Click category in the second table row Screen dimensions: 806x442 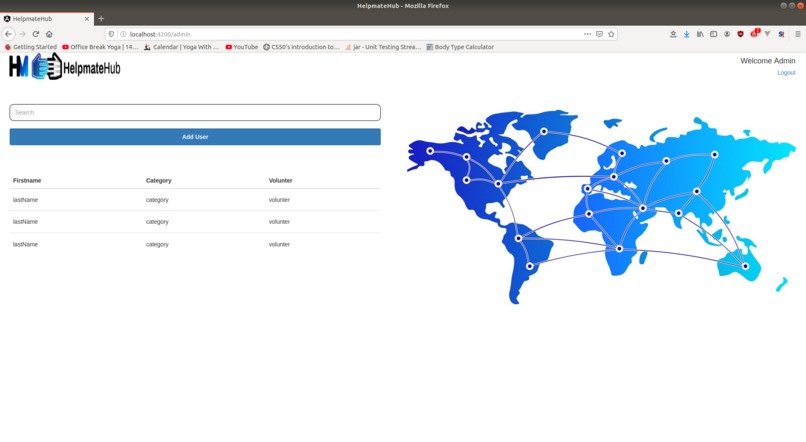(x=157, y=222)
